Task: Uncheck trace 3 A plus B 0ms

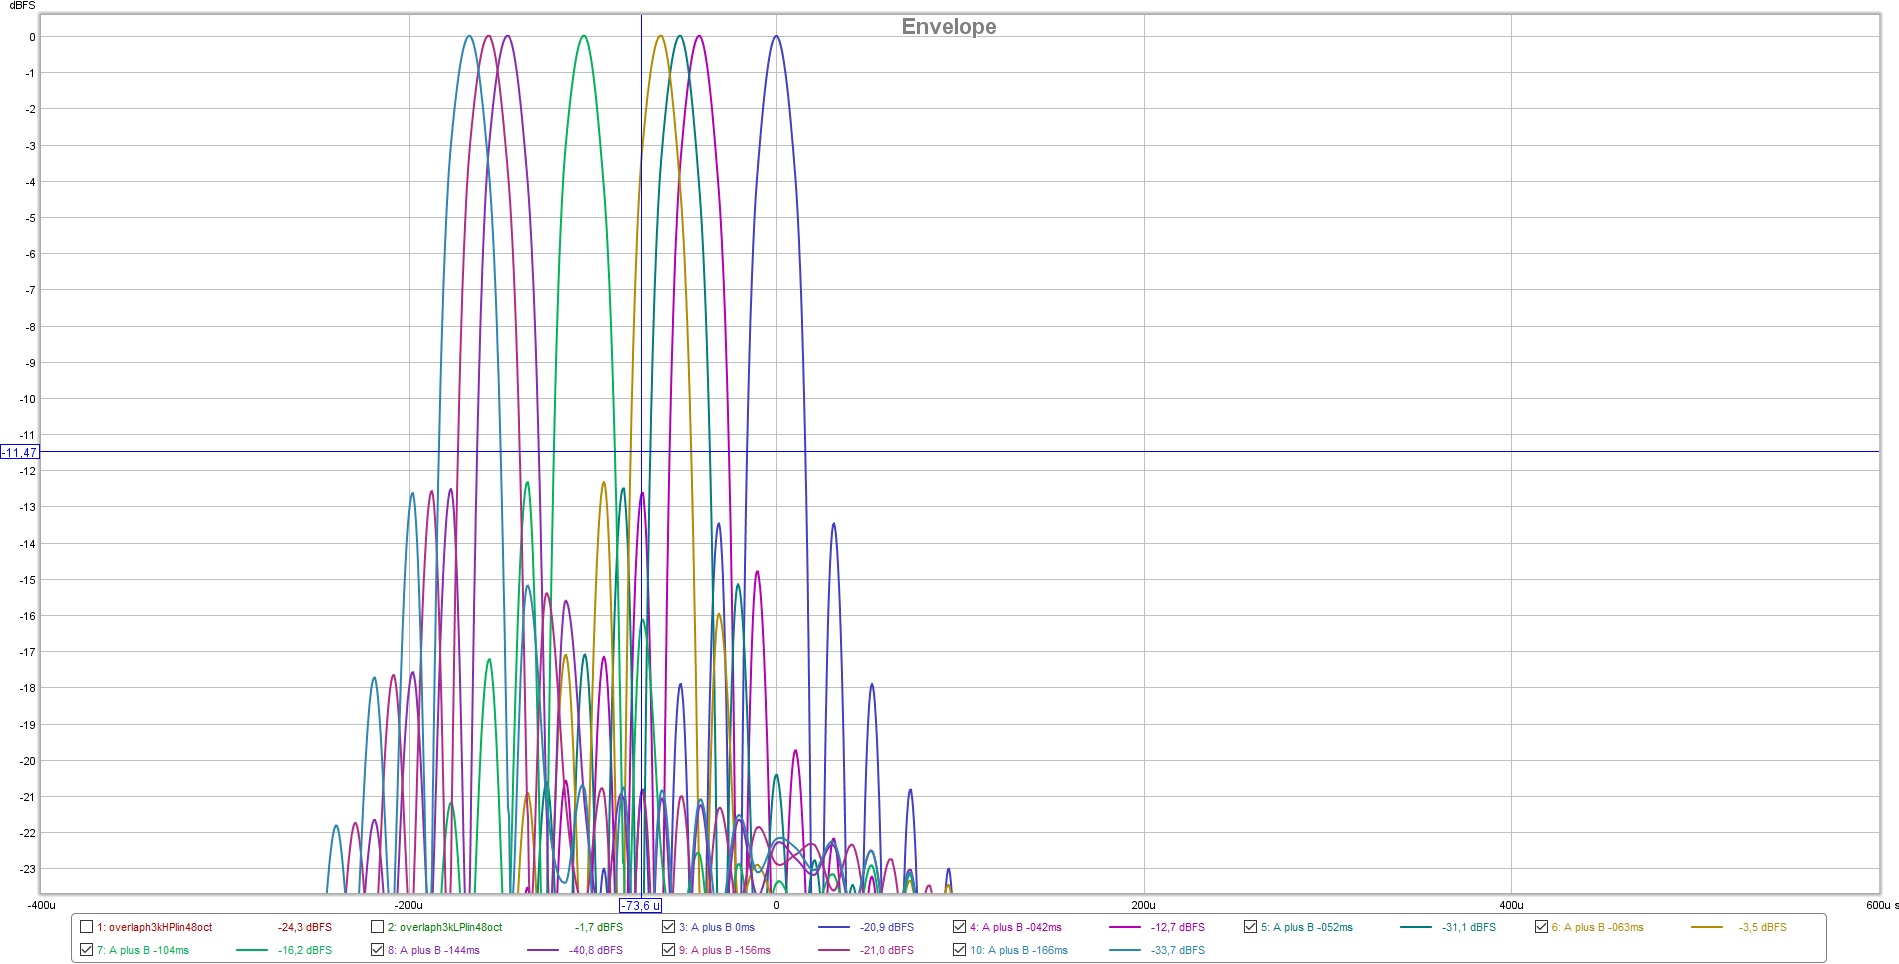Action: [x=669, y=927]
